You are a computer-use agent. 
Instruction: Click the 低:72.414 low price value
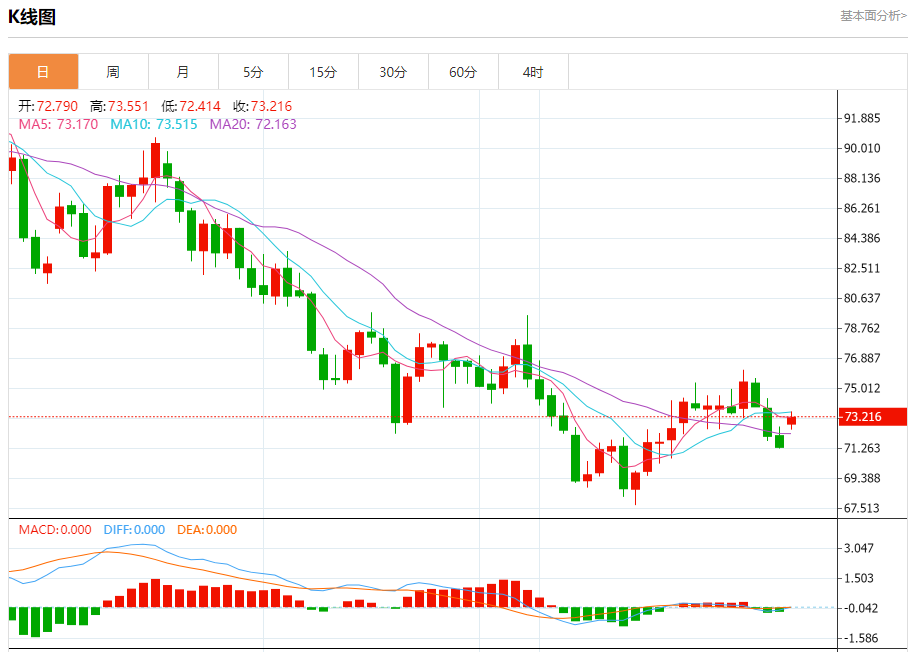[x=191, y=106]
